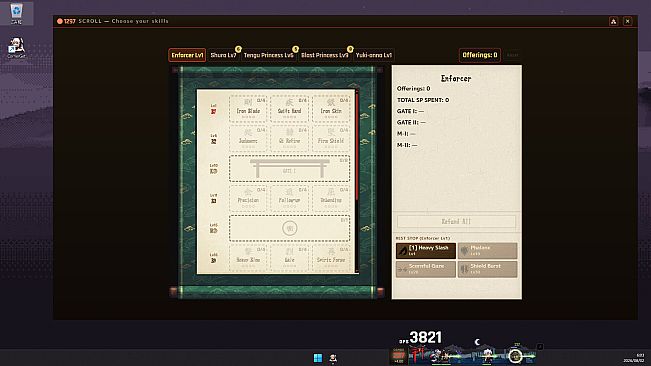
Task: Switch to the Shura Lv7 tab
Action: click(x=223, y=55)
